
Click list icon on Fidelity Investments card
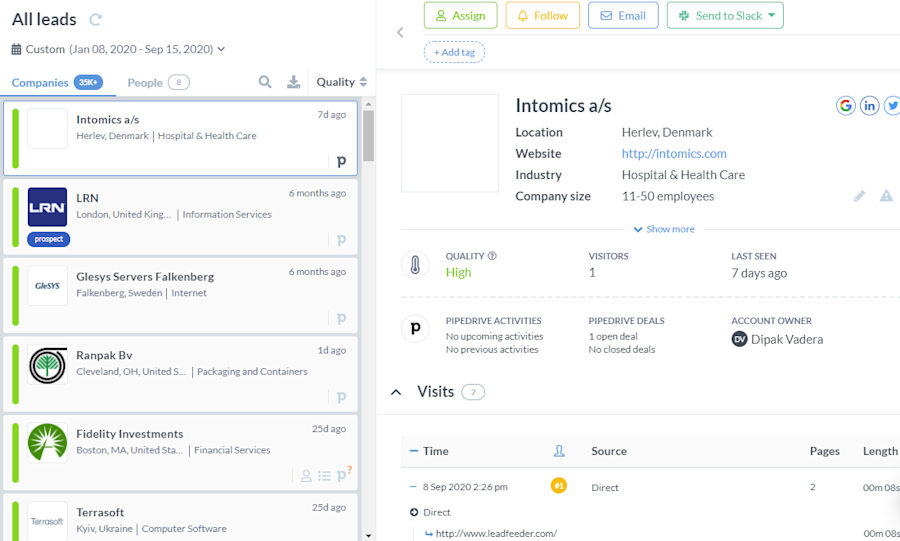coord(324,476)
